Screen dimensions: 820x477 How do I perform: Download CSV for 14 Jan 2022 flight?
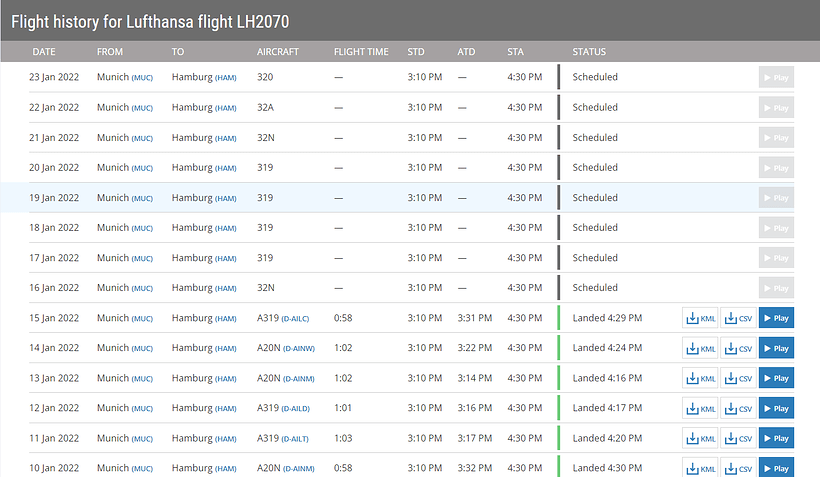[738, 348]
